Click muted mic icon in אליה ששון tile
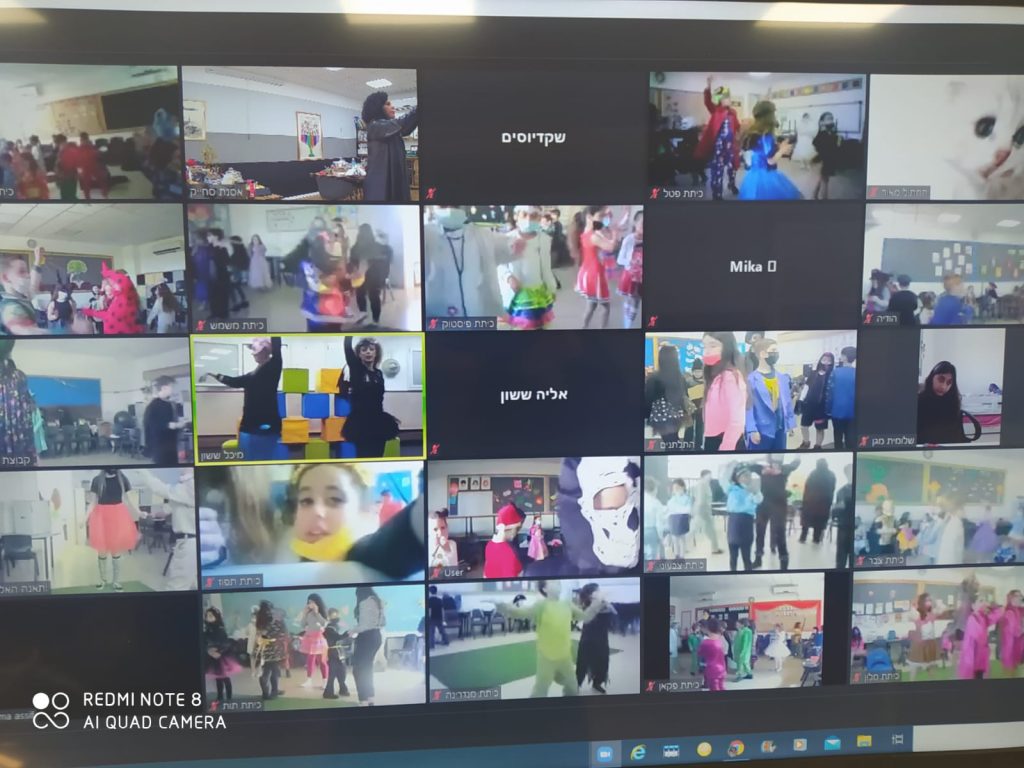 tap(436, 449)
